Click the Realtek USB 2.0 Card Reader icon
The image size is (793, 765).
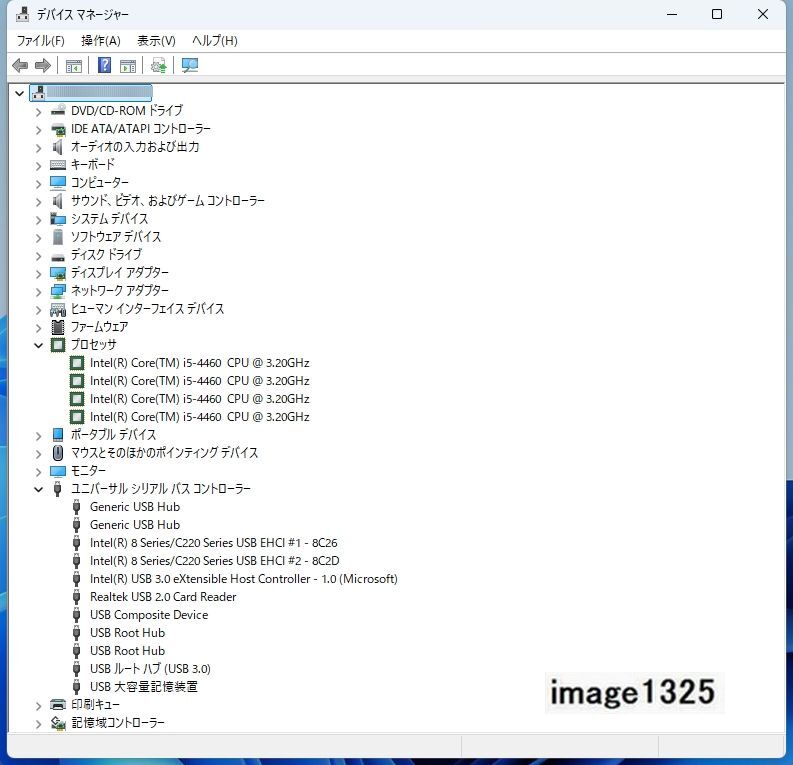tap(76, 597)
